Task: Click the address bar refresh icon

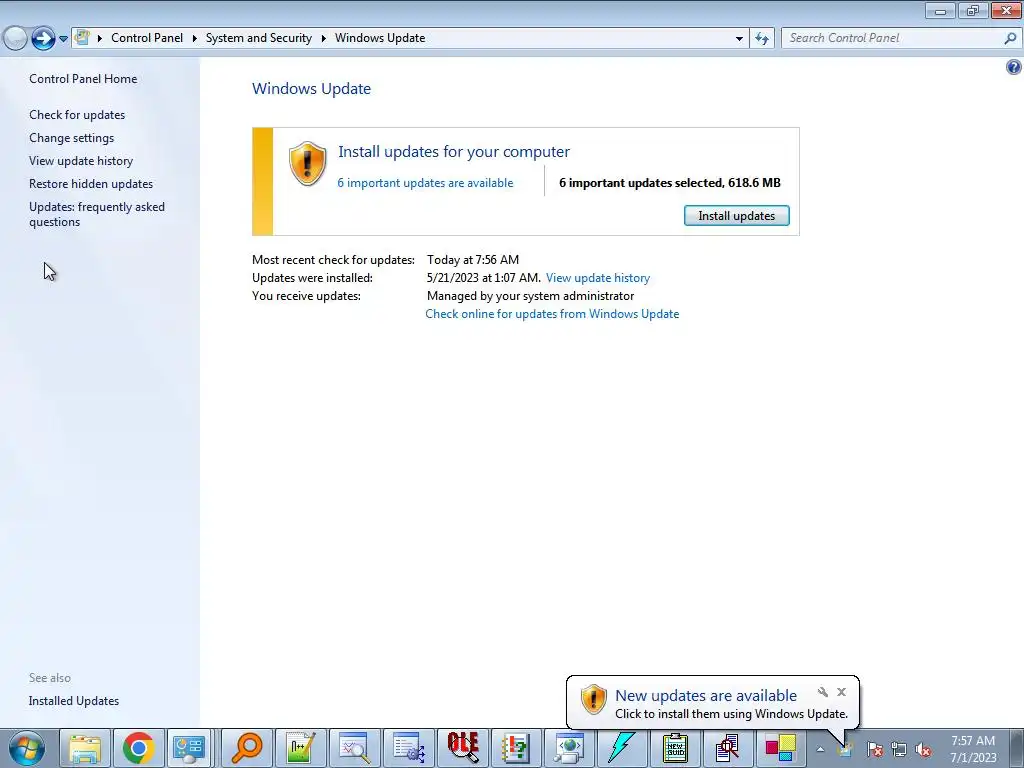Action: [762, 38]
